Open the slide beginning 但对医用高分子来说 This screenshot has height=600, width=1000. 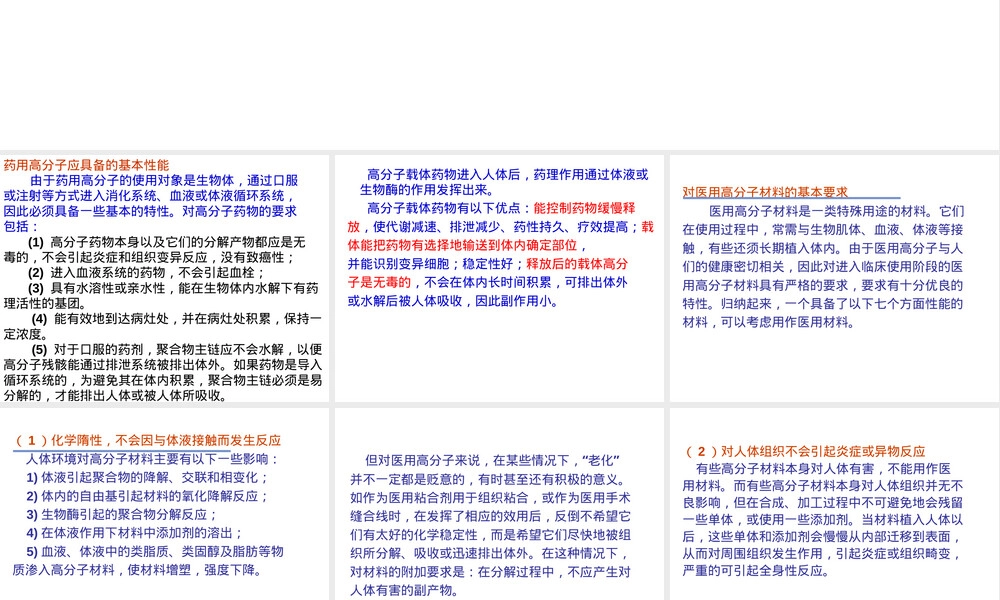pyautogui.click(x=499, y=504)
